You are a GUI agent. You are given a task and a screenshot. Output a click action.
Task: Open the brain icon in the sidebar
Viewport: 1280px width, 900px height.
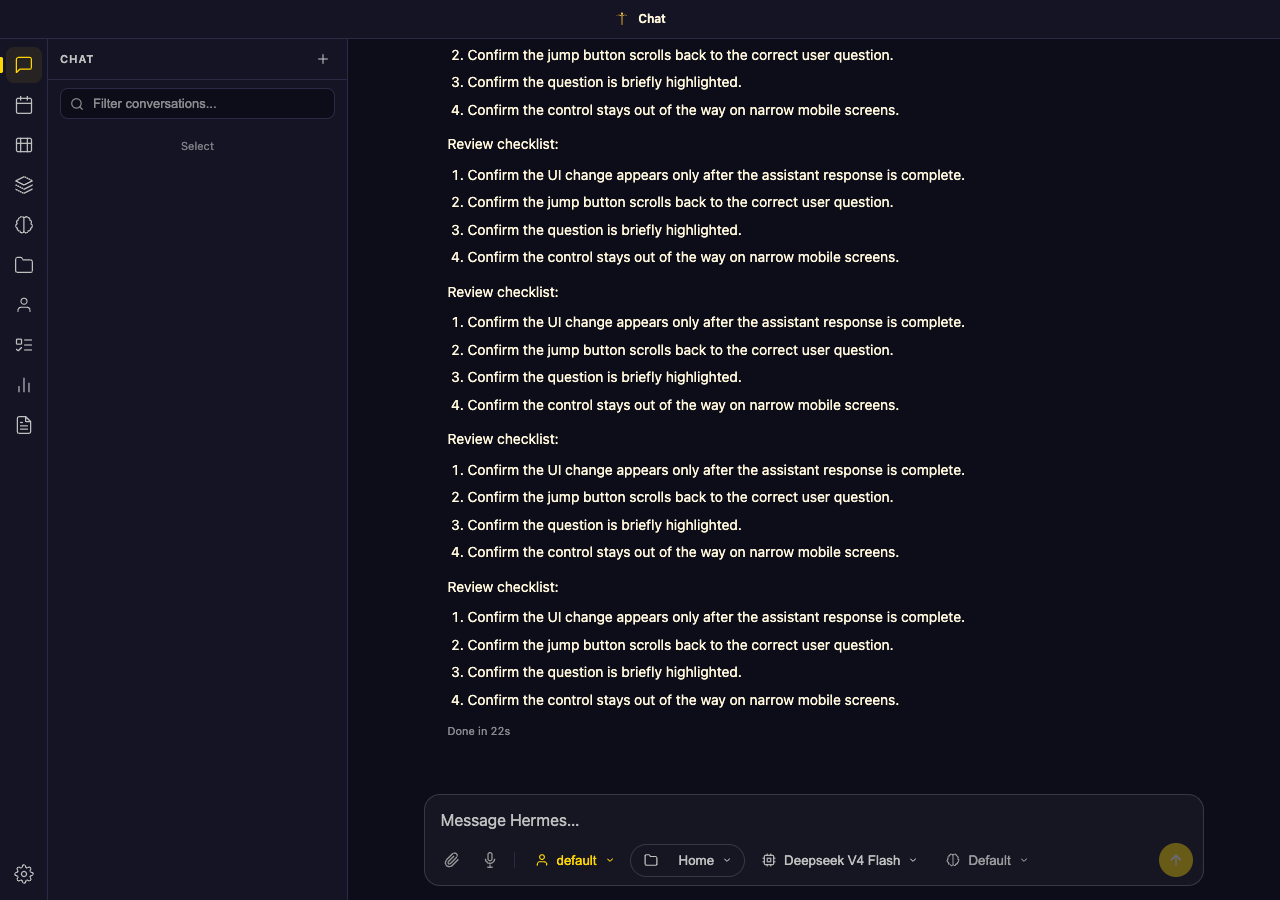[x=24, y=225]
